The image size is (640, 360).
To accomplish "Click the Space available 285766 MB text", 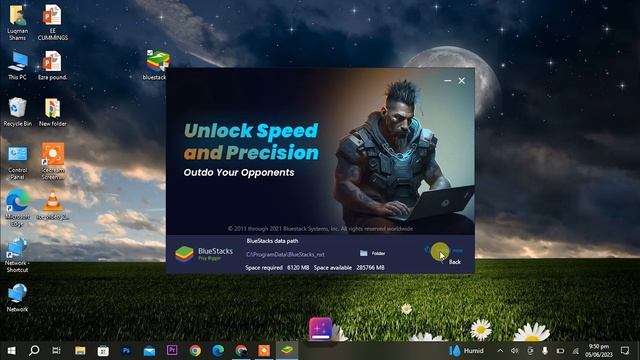I will tap(349, 268).
